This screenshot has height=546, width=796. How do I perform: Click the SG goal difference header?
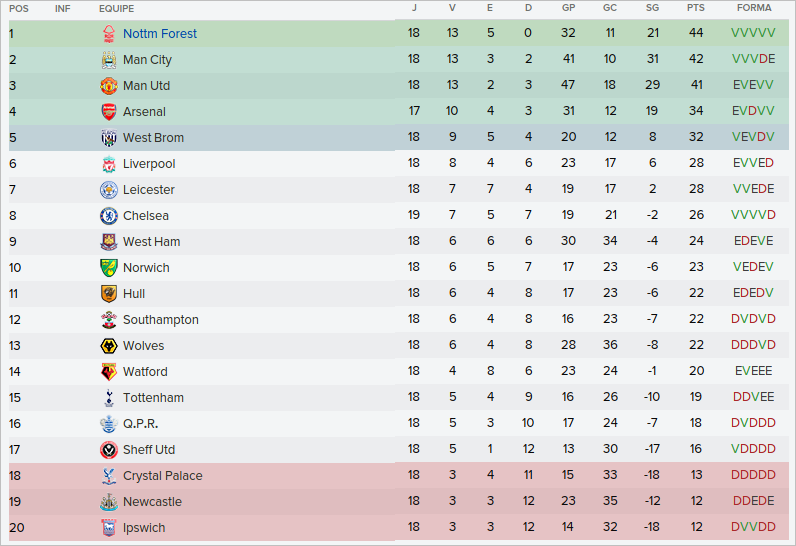(653, 8)
